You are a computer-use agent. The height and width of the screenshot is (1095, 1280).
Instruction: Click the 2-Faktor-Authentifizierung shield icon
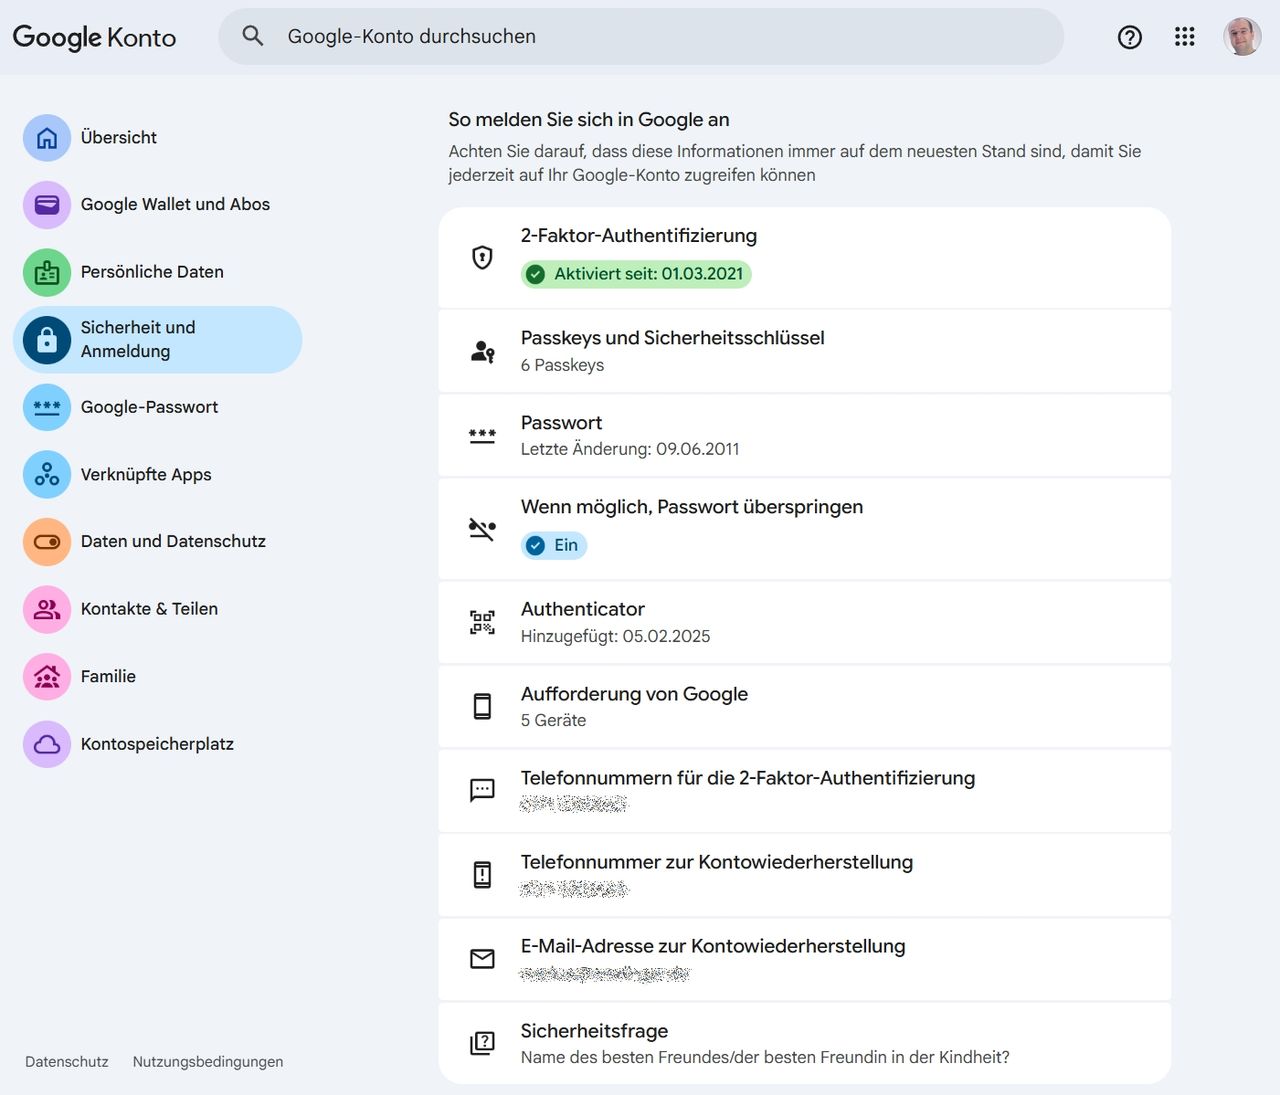click(x=482, y=258)
